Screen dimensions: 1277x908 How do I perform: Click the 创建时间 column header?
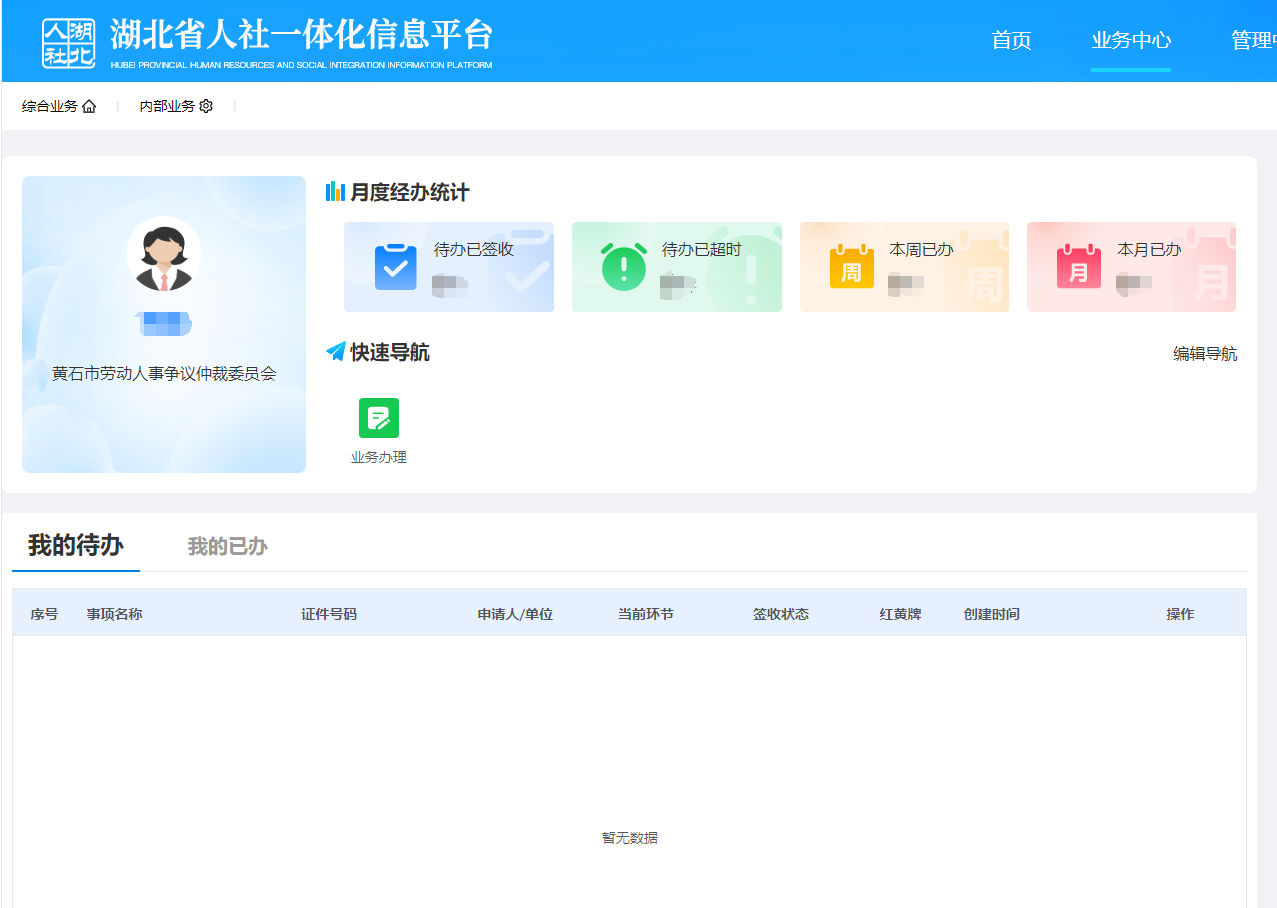pos(991,614)
